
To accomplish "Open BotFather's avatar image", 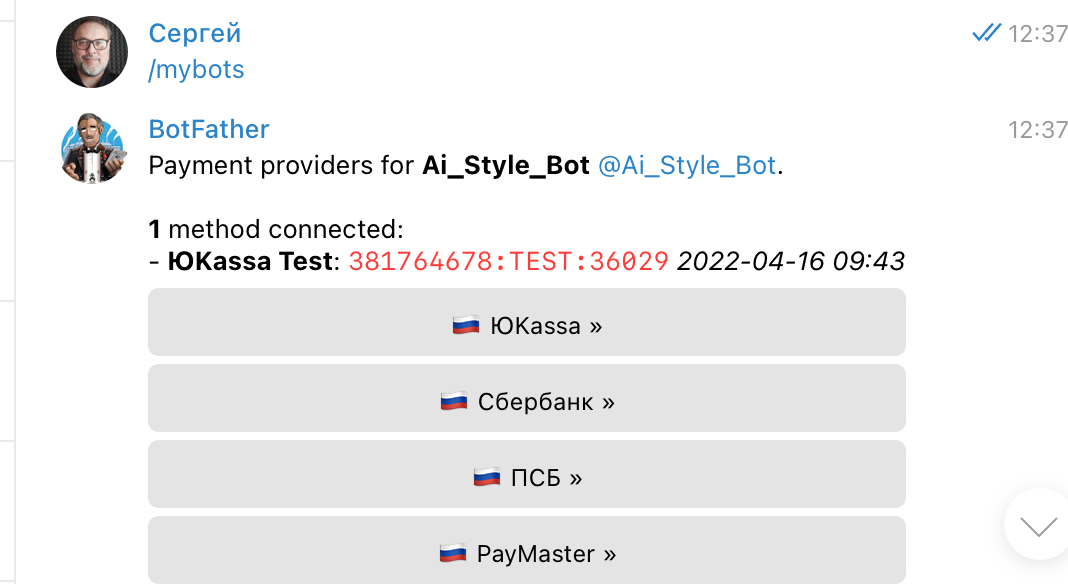I will click(91, 147).
